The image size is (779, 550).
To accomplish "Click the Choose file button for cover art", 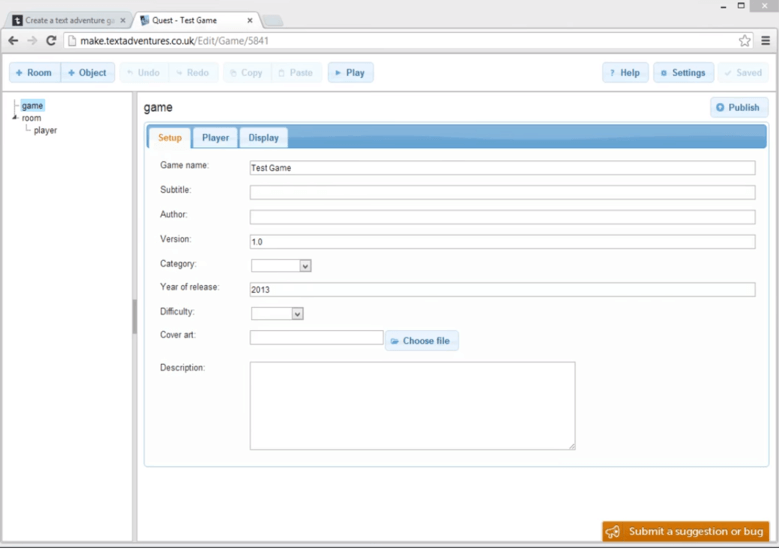I will [x=421, y=341].
